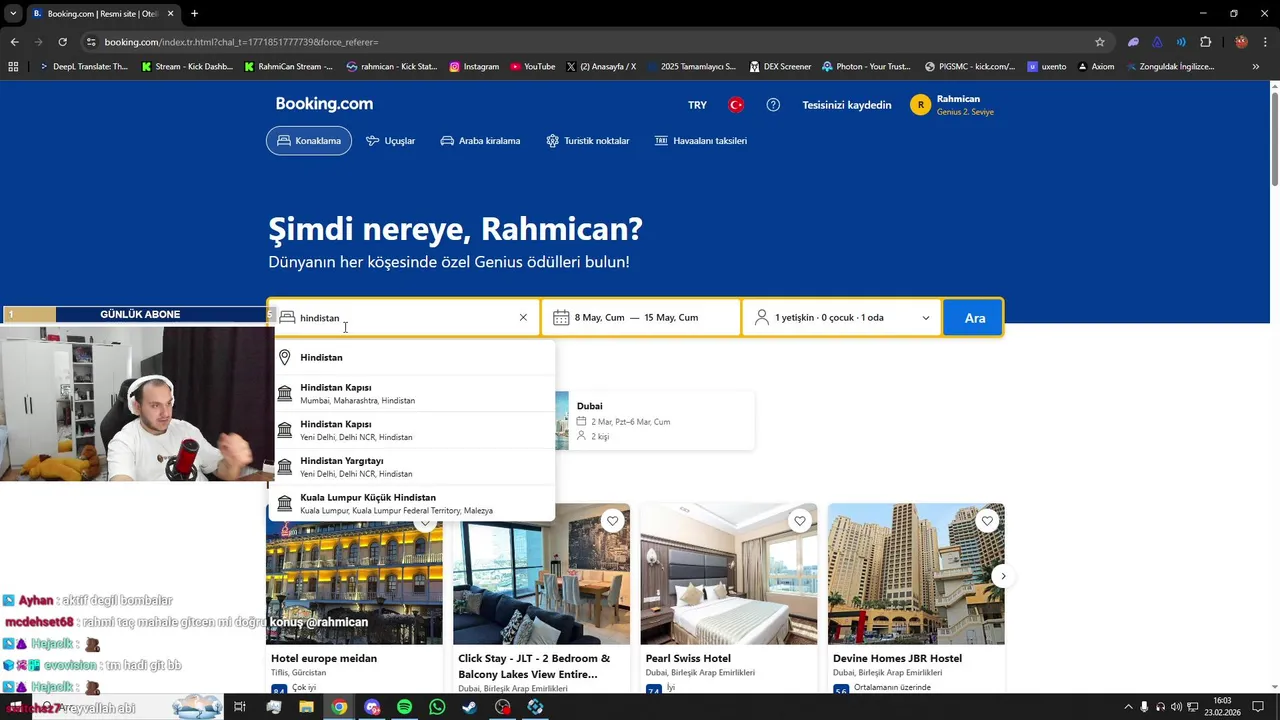Choose Hindistan Kapısı in Yeni Delhi suggestion
The image size is (1280, 720).
[x=414, y=430]
